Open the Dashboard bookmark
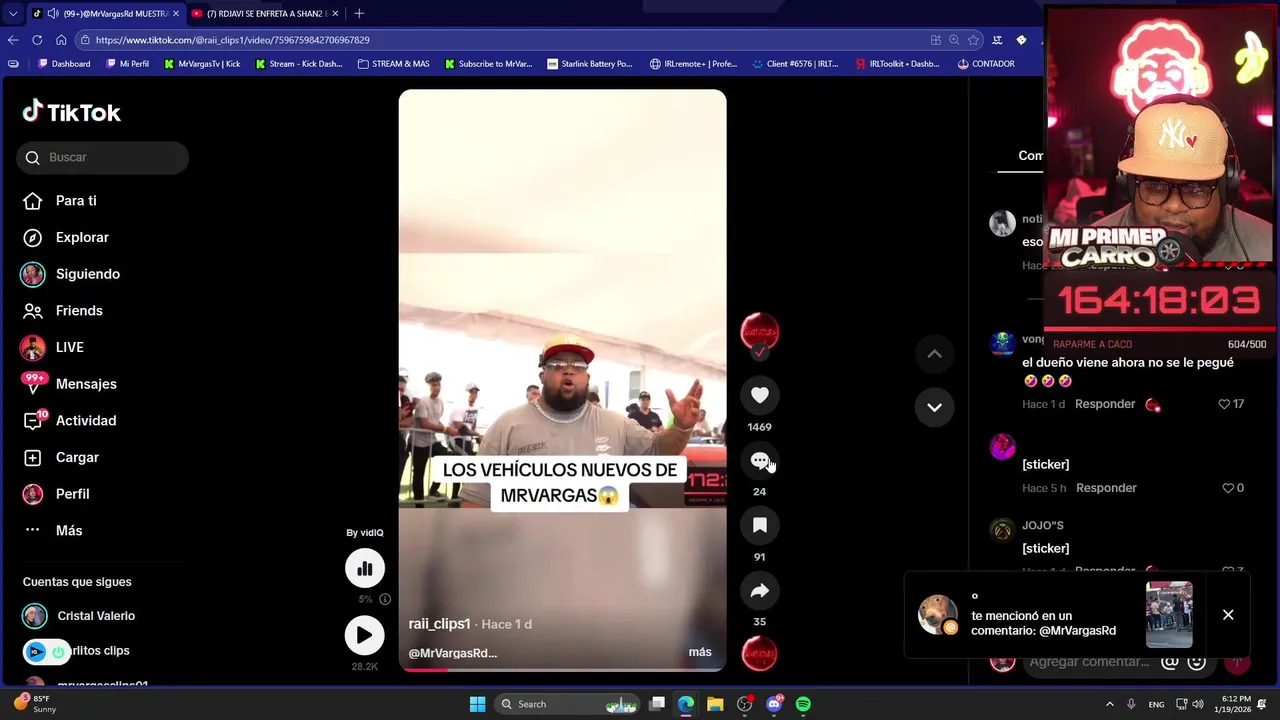 pos(64,64)
